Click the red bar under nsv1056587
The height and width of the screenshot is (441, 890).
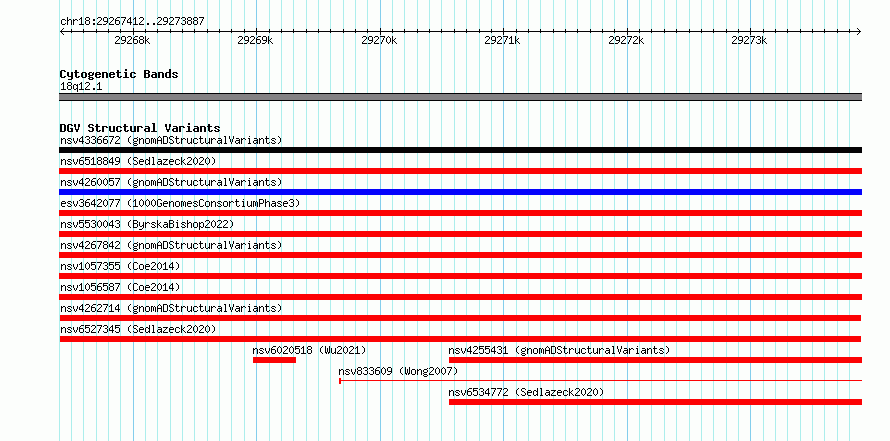(x=461, y=297)
